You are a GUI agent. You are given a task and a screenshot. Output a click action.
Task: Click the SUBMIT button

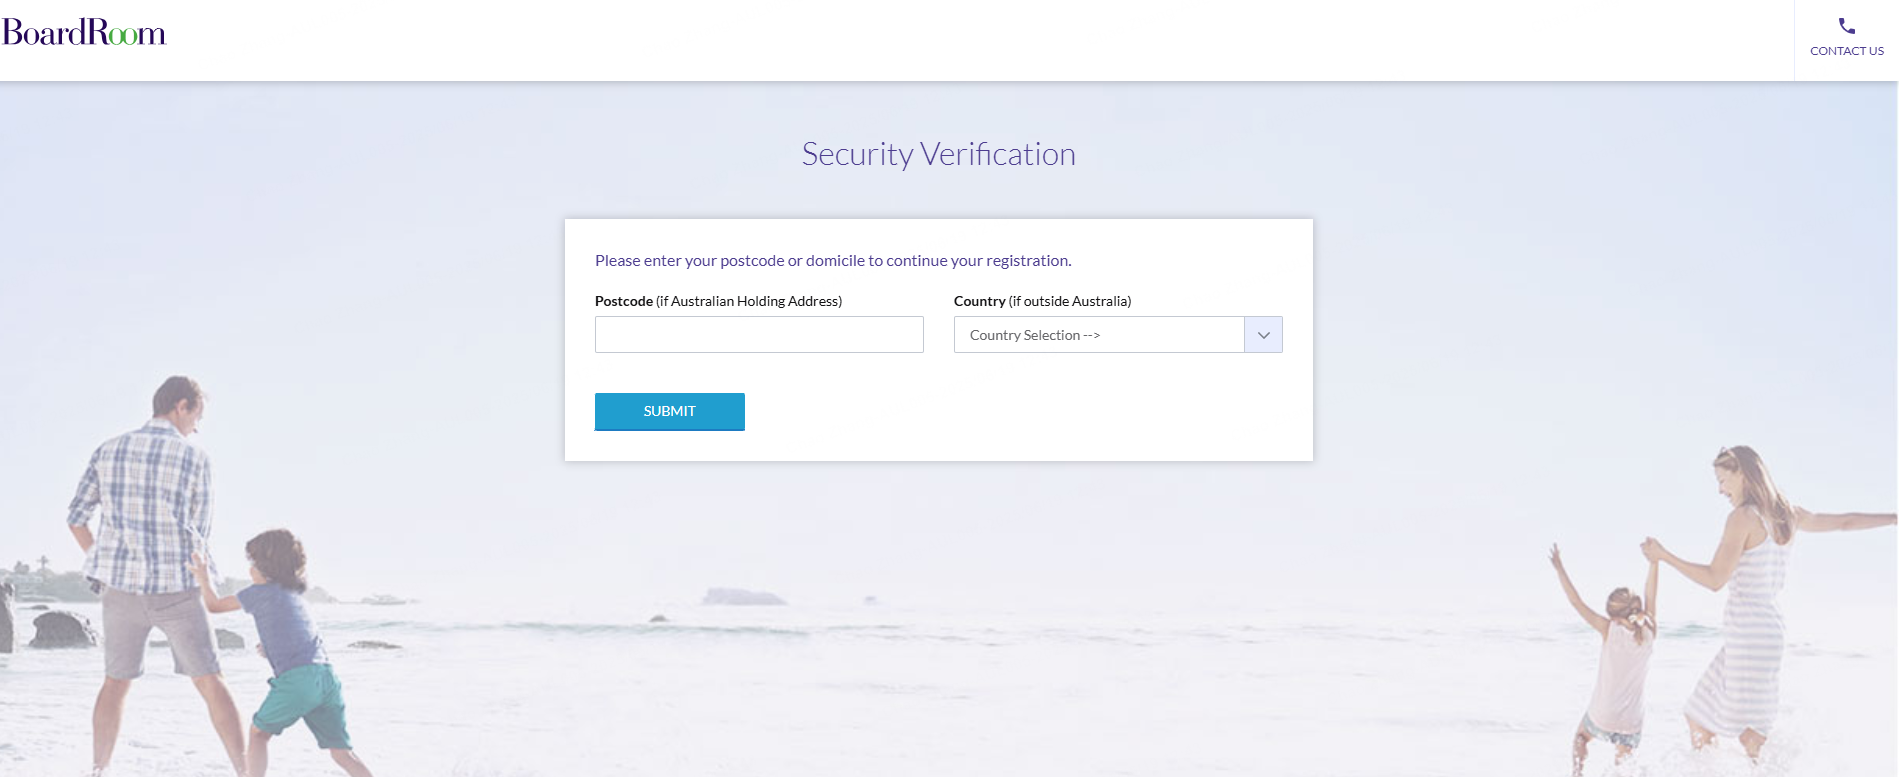pos(670,411)
